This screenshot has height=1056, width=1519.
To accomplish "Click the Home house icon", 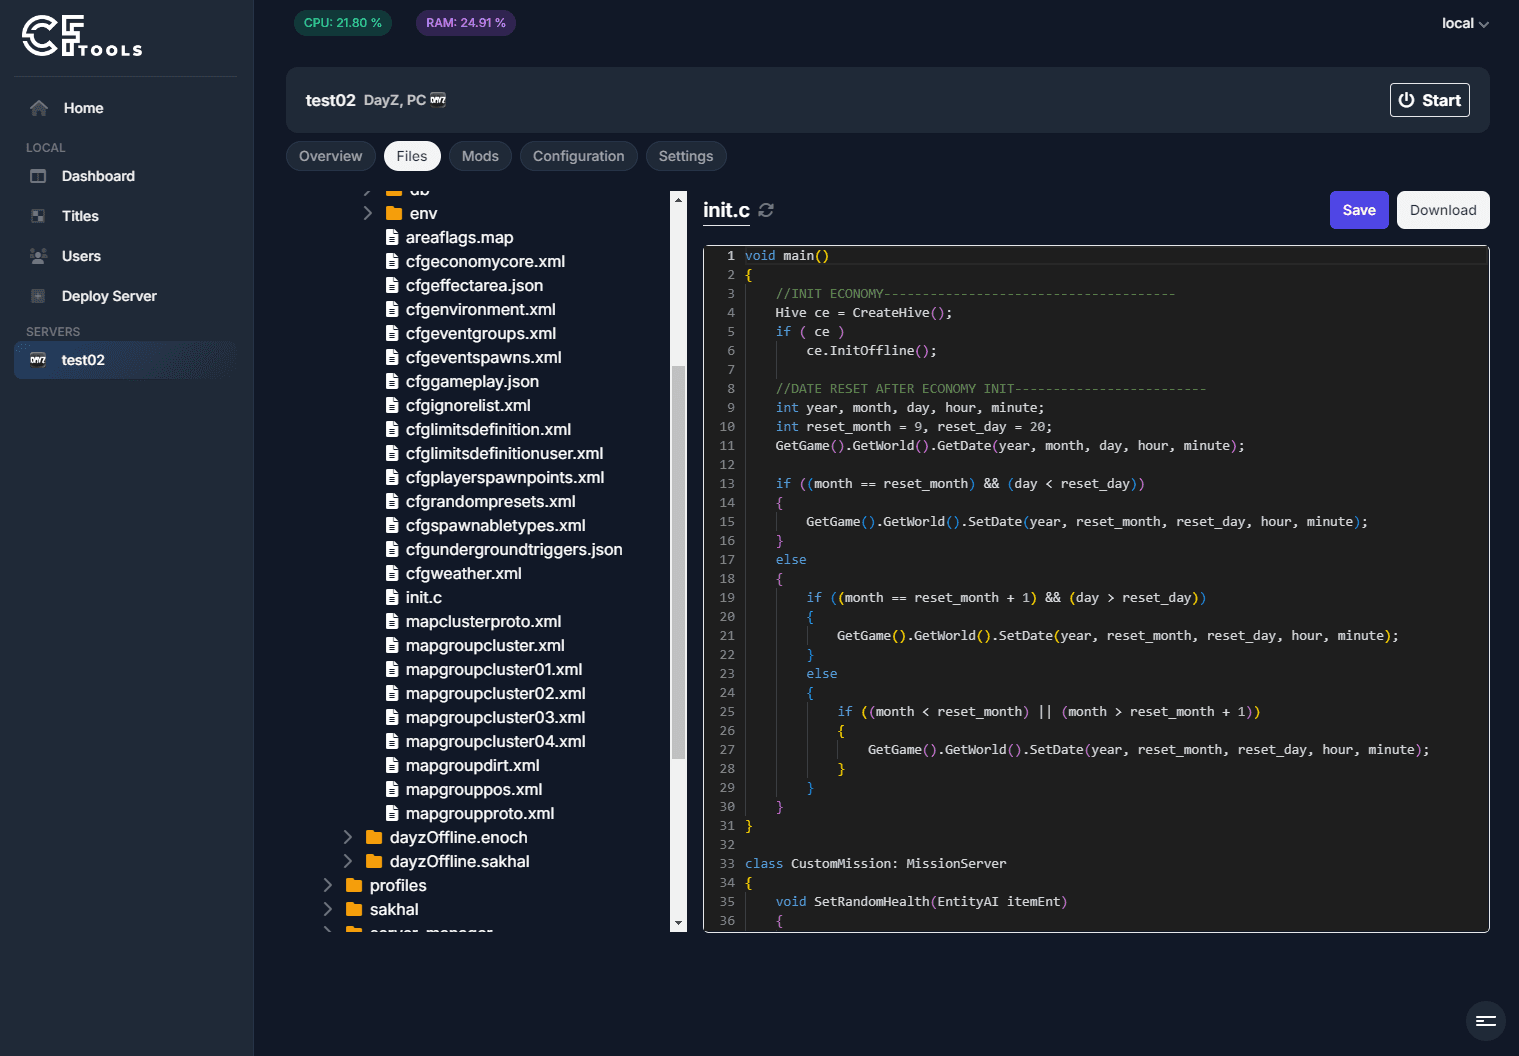I will pyautogui.click(x=39, y=108).
